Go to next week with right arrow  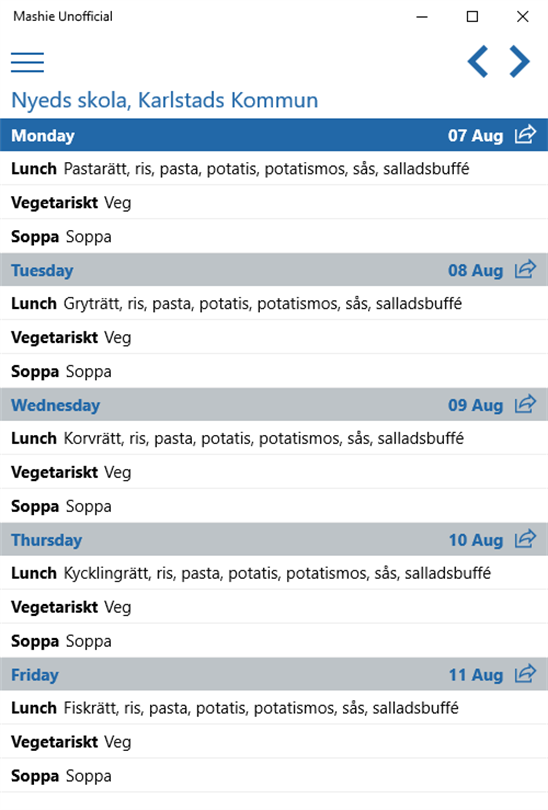pyautogui.click(x=519, y=61)
